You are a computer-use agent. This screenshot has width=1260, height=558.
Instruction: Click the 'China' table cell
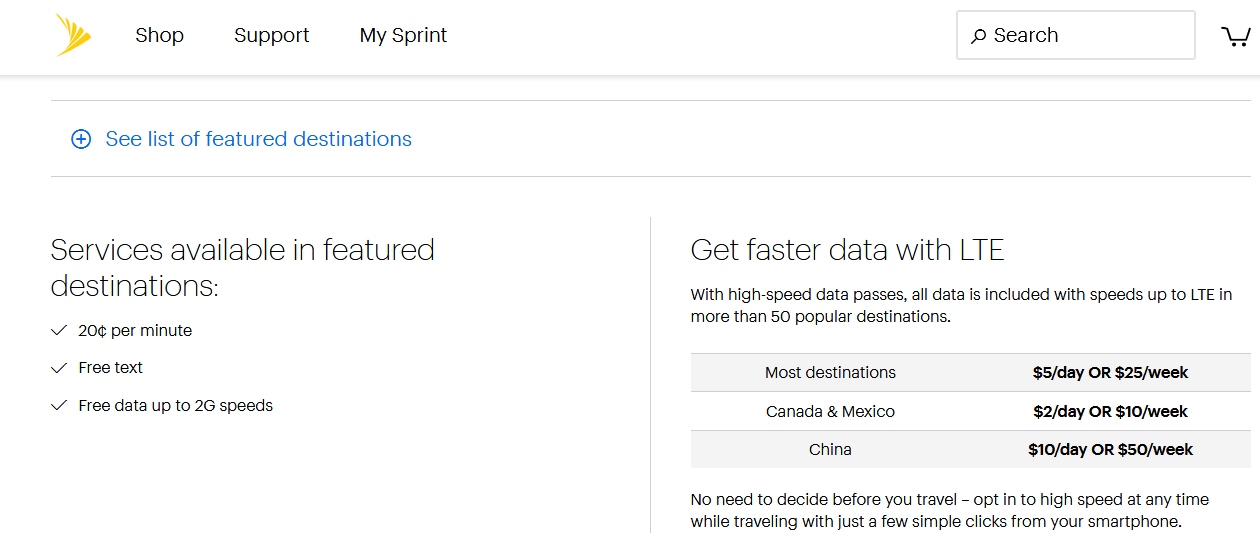point(830,449)
